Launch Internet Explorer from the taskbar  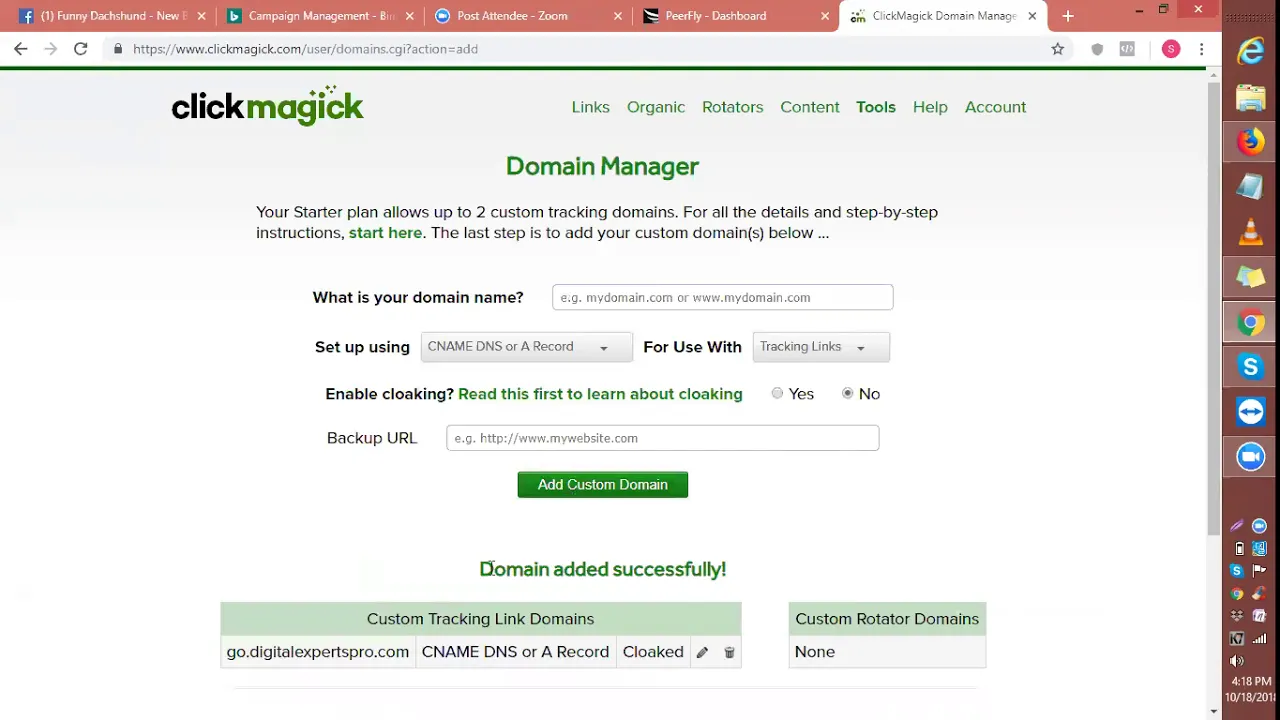tap(1250, 51)
